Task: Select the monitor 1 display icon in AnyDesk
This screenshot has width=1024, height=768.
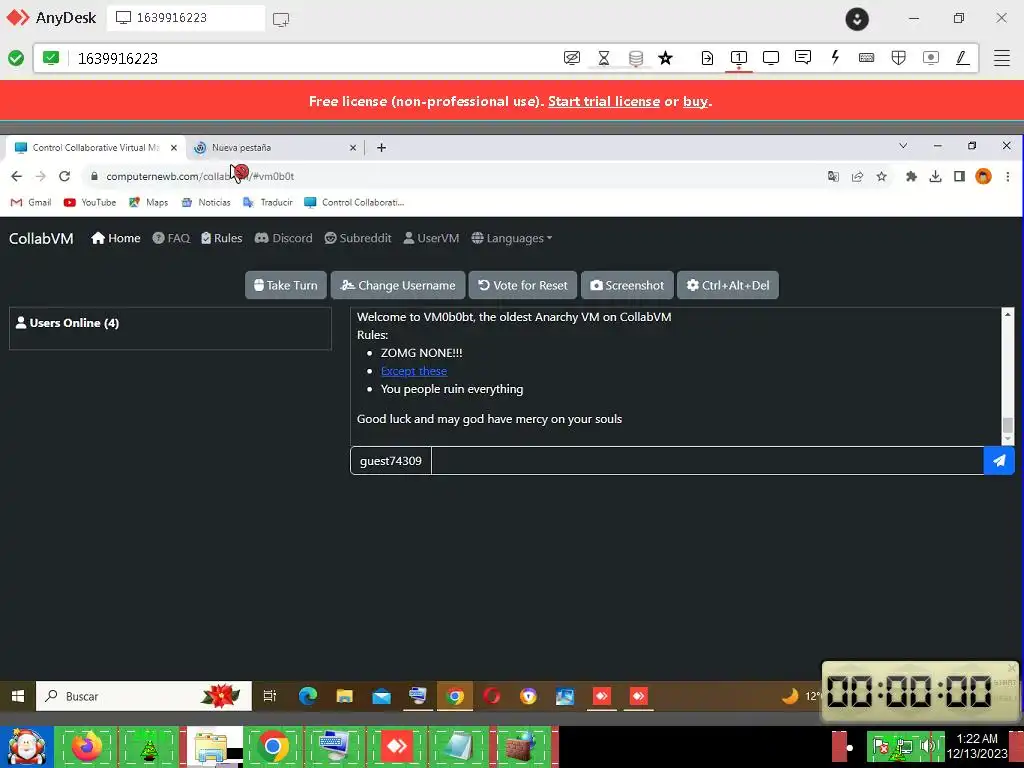Action: [x=739, y=58]
